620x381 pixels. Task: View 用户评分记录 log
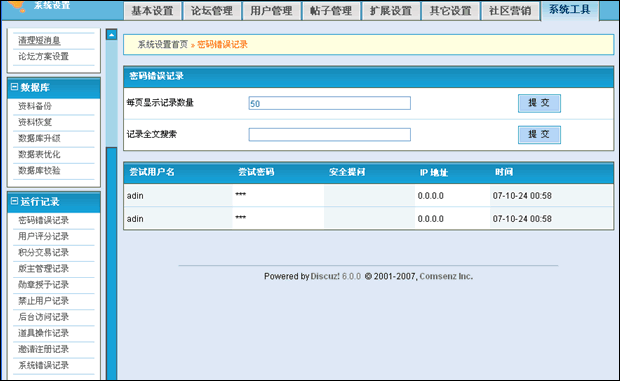click(43, 236)
